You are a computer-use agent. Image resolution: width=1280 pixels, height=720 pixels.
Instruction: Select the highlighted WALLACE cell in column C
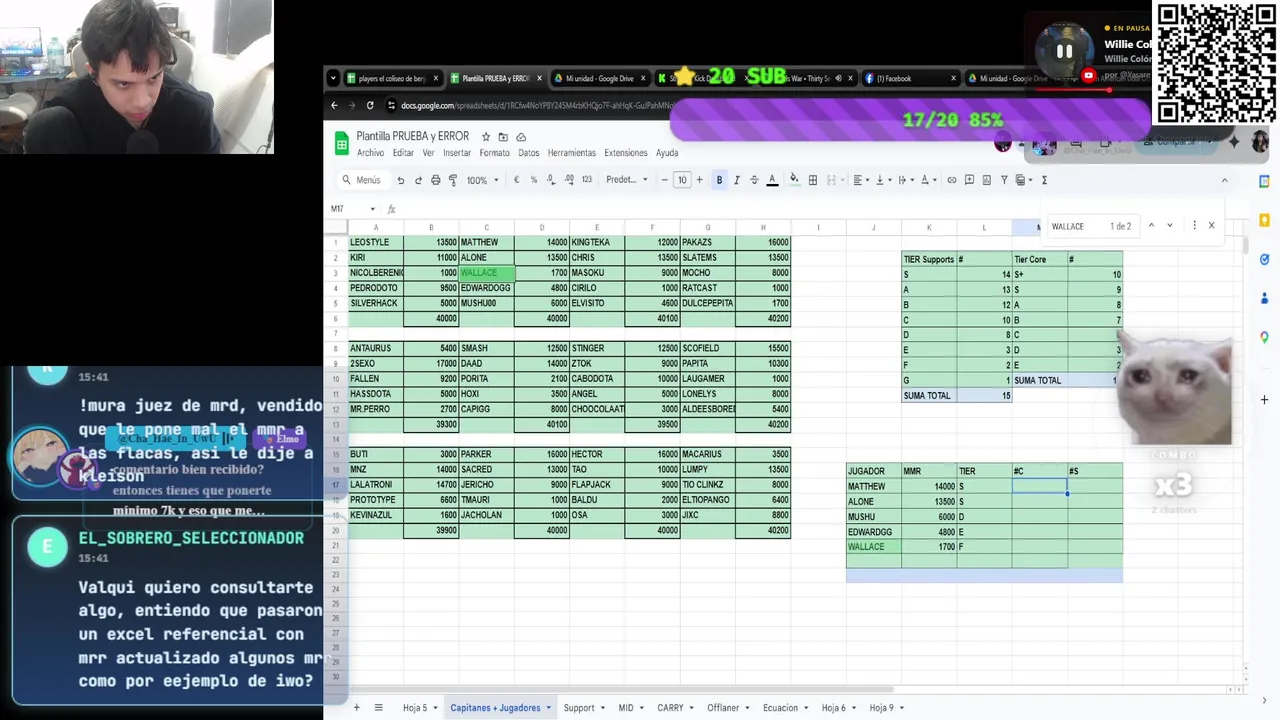[486, 273]
